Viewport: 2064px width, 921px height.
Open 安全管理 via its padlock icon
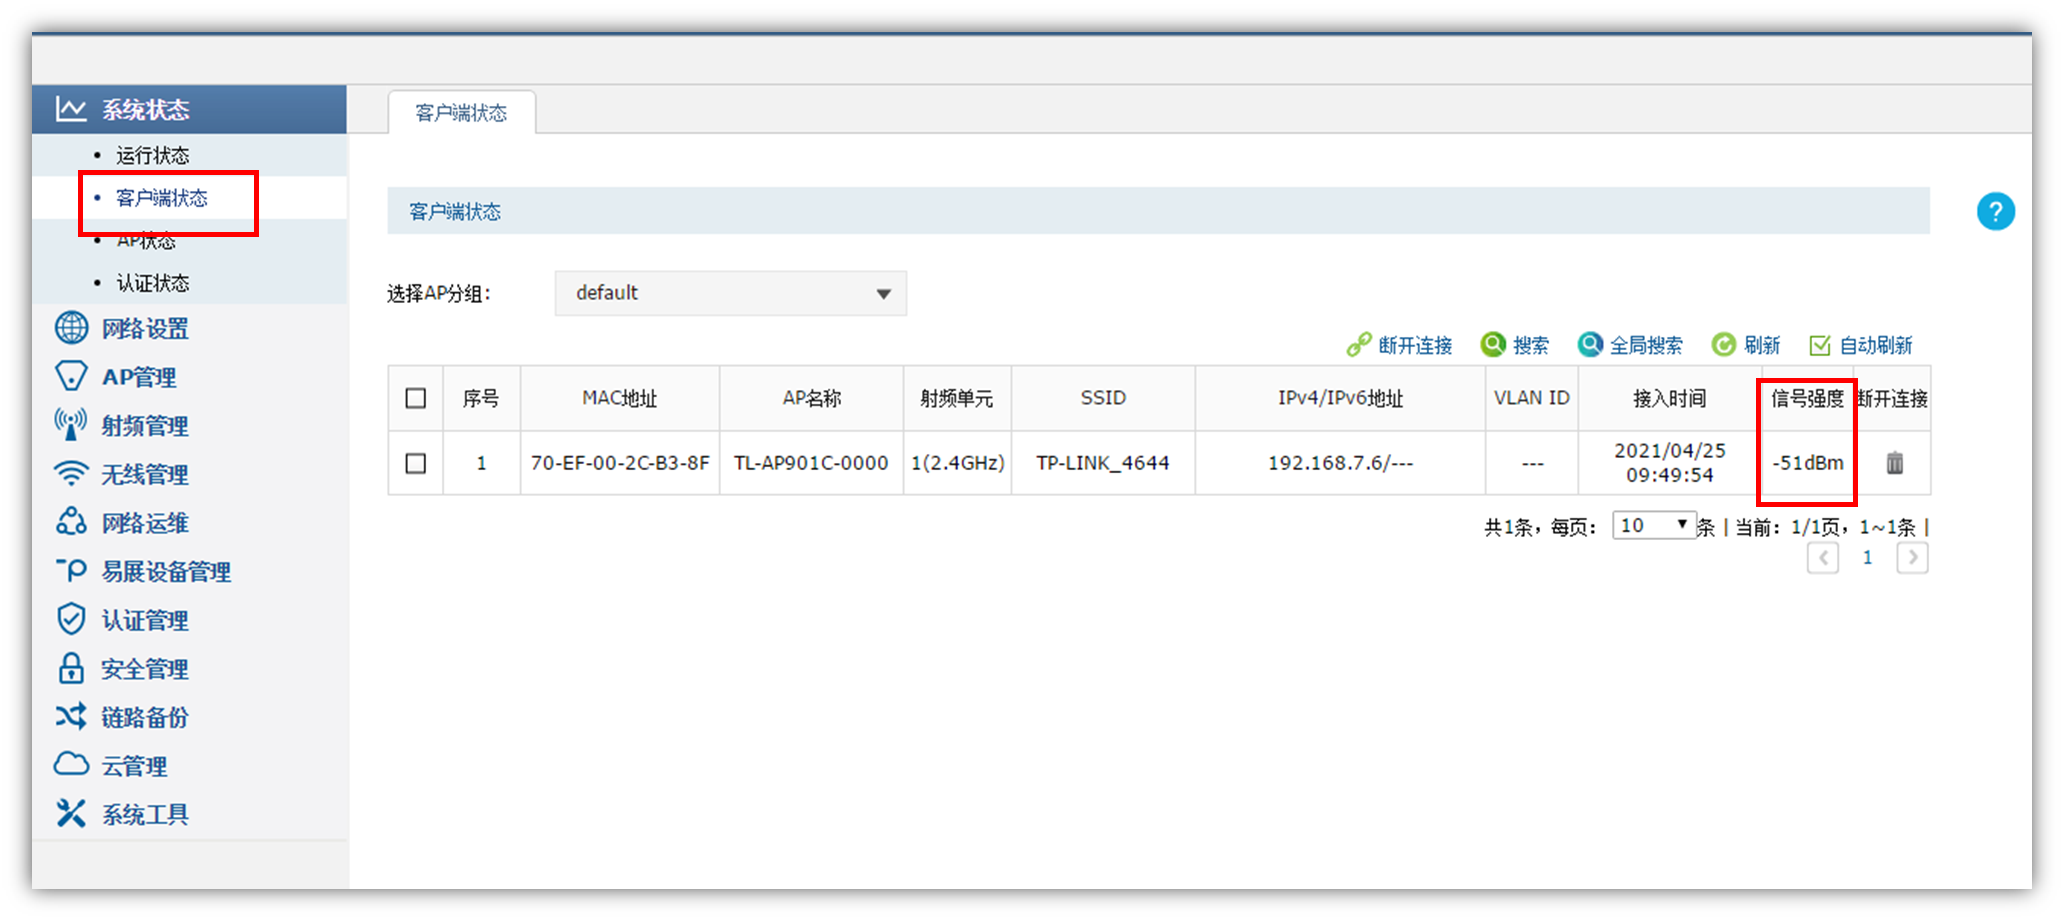click(x=71, y=668)
